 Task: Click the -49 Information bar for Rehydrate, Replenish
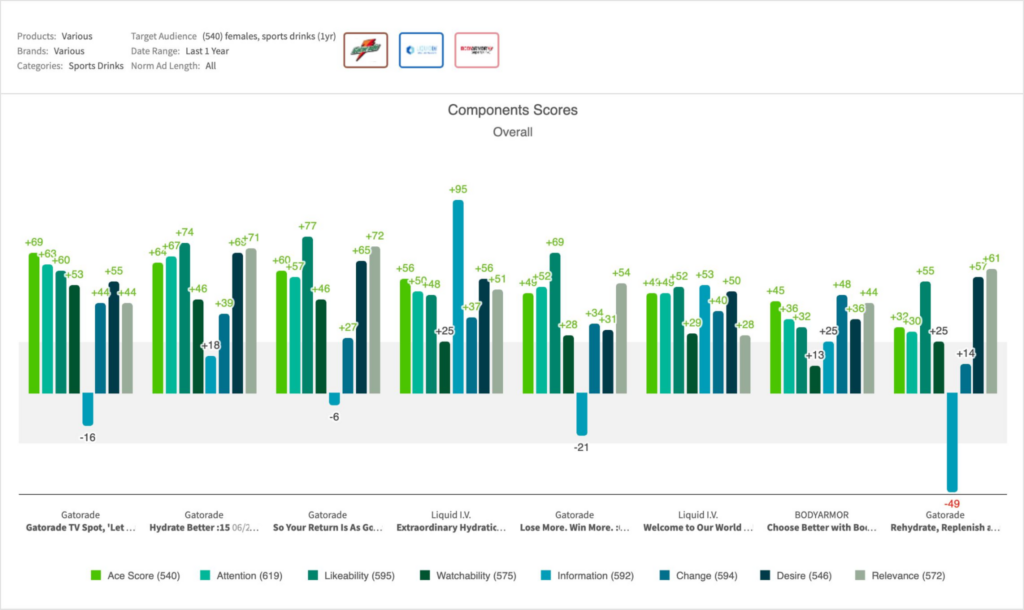952,442
